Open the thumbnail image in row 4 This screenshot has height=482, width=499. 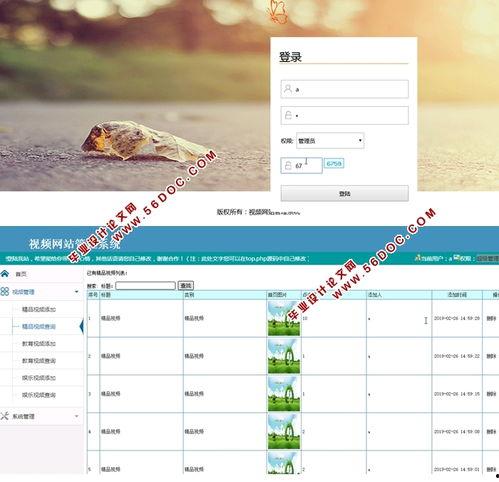pos(284,431)
